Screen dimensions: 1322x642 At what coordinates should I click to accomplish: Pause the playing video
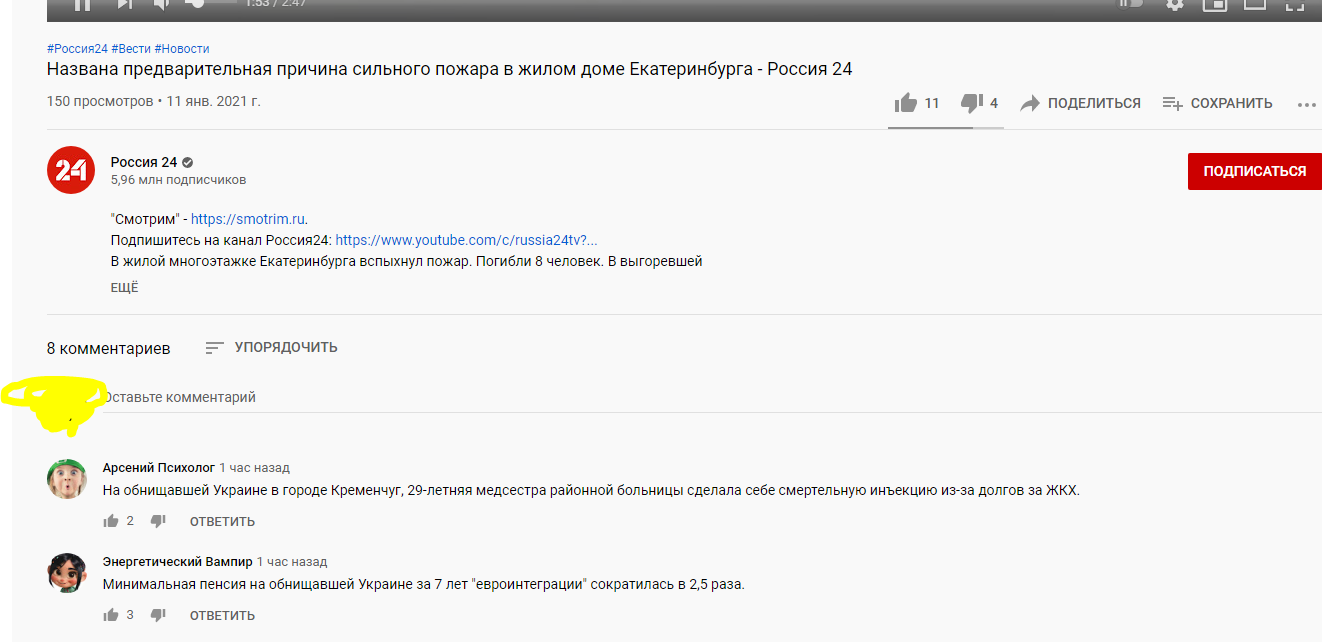(x=83, y=6)
